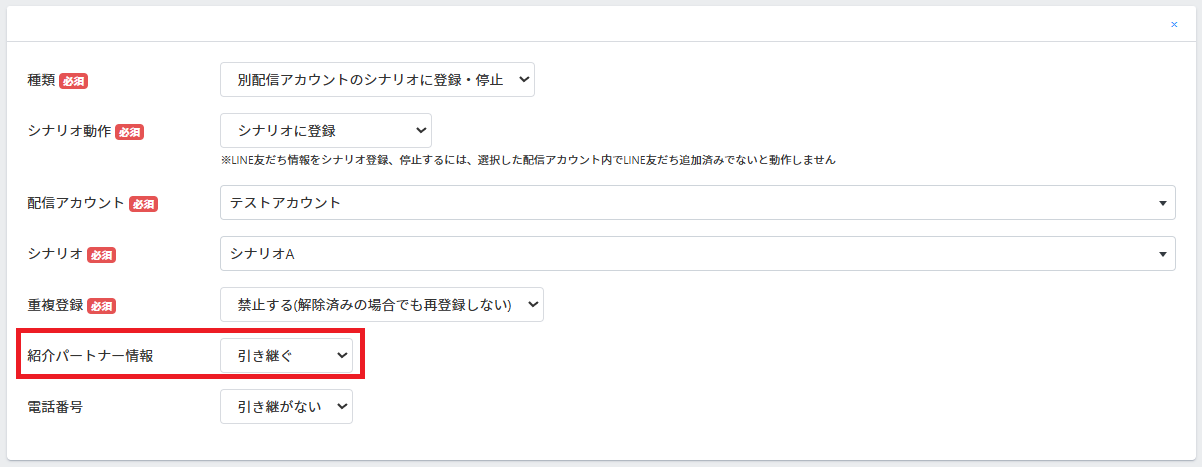Image resolution: width=1202 pixels, height=467 pixels.
Task: Click the 必須 badge next to 種類
Action: tap(73, 81)
